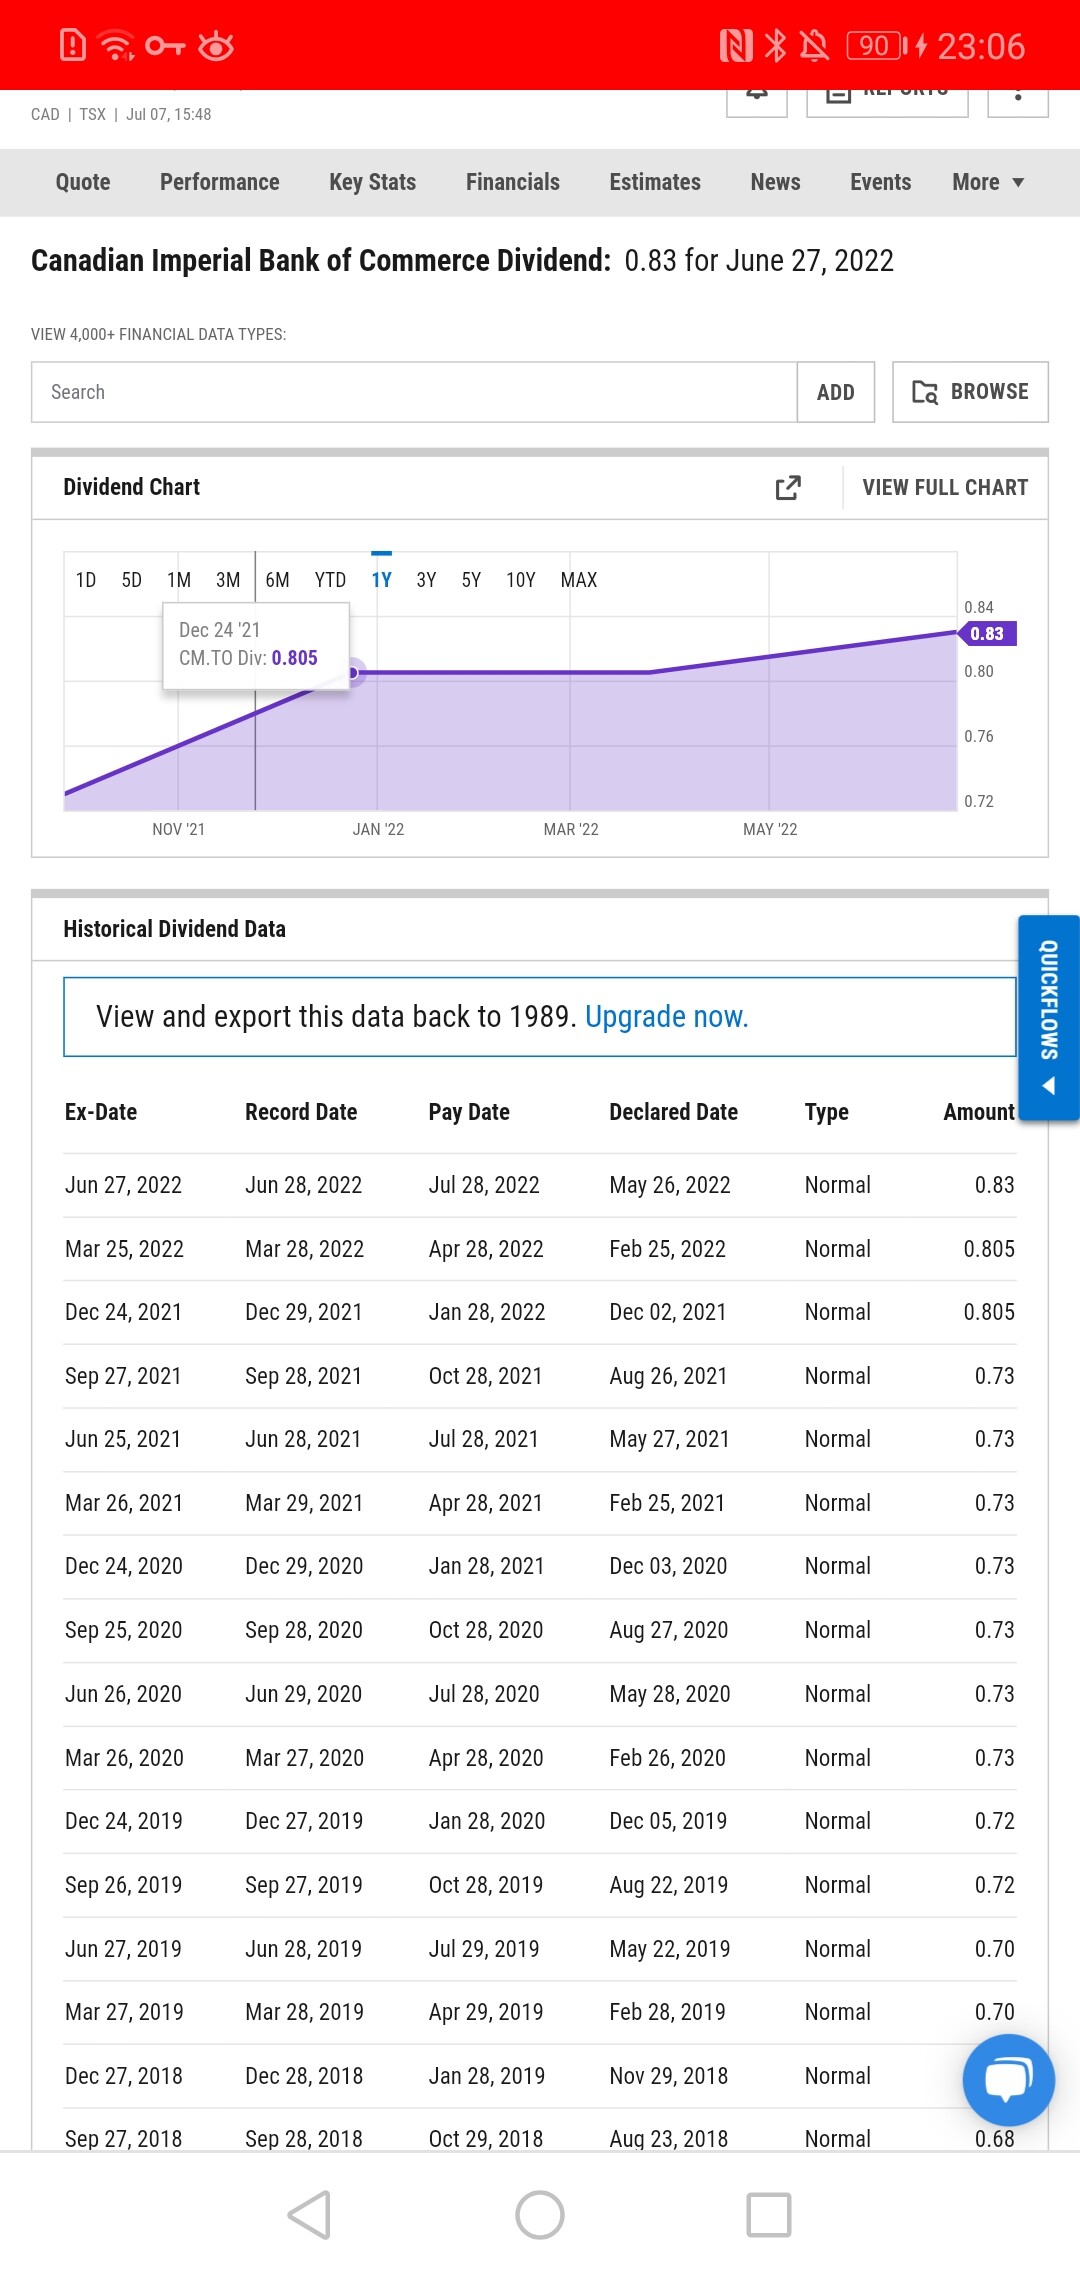Go to the Financials tab
The height and width of the screenshot is (2280, 1080).
click(513, 182)
